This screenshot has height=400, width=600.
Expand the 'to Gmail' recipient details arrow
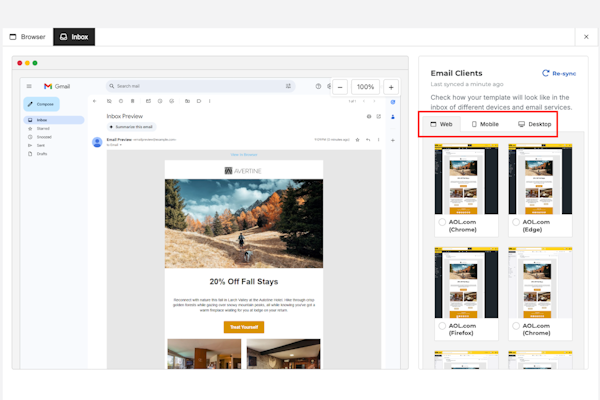pyautogui.click(x=121, y=145)
